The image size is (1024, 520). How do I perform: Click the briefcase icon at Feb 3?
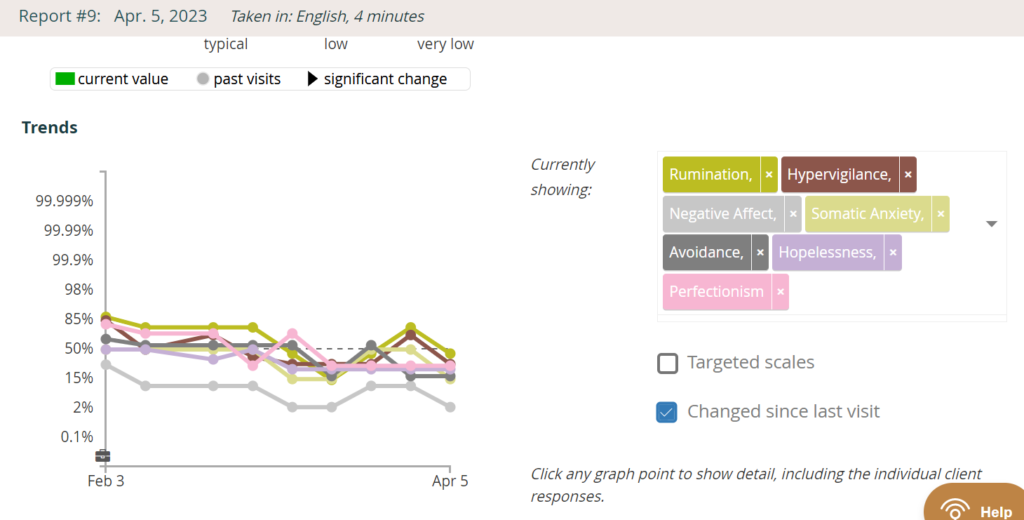pyautogui.click(x=103, y=456)
